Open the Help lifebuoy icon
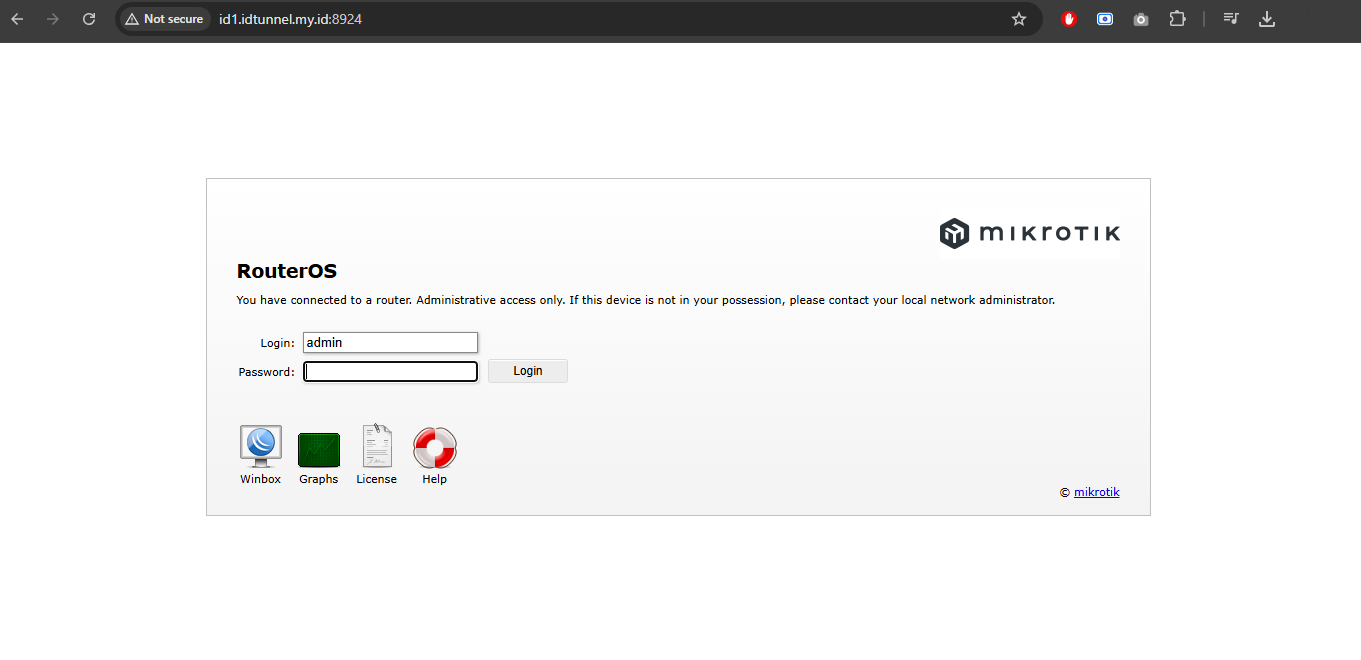 pyautogui.click(x=435, y=447)
